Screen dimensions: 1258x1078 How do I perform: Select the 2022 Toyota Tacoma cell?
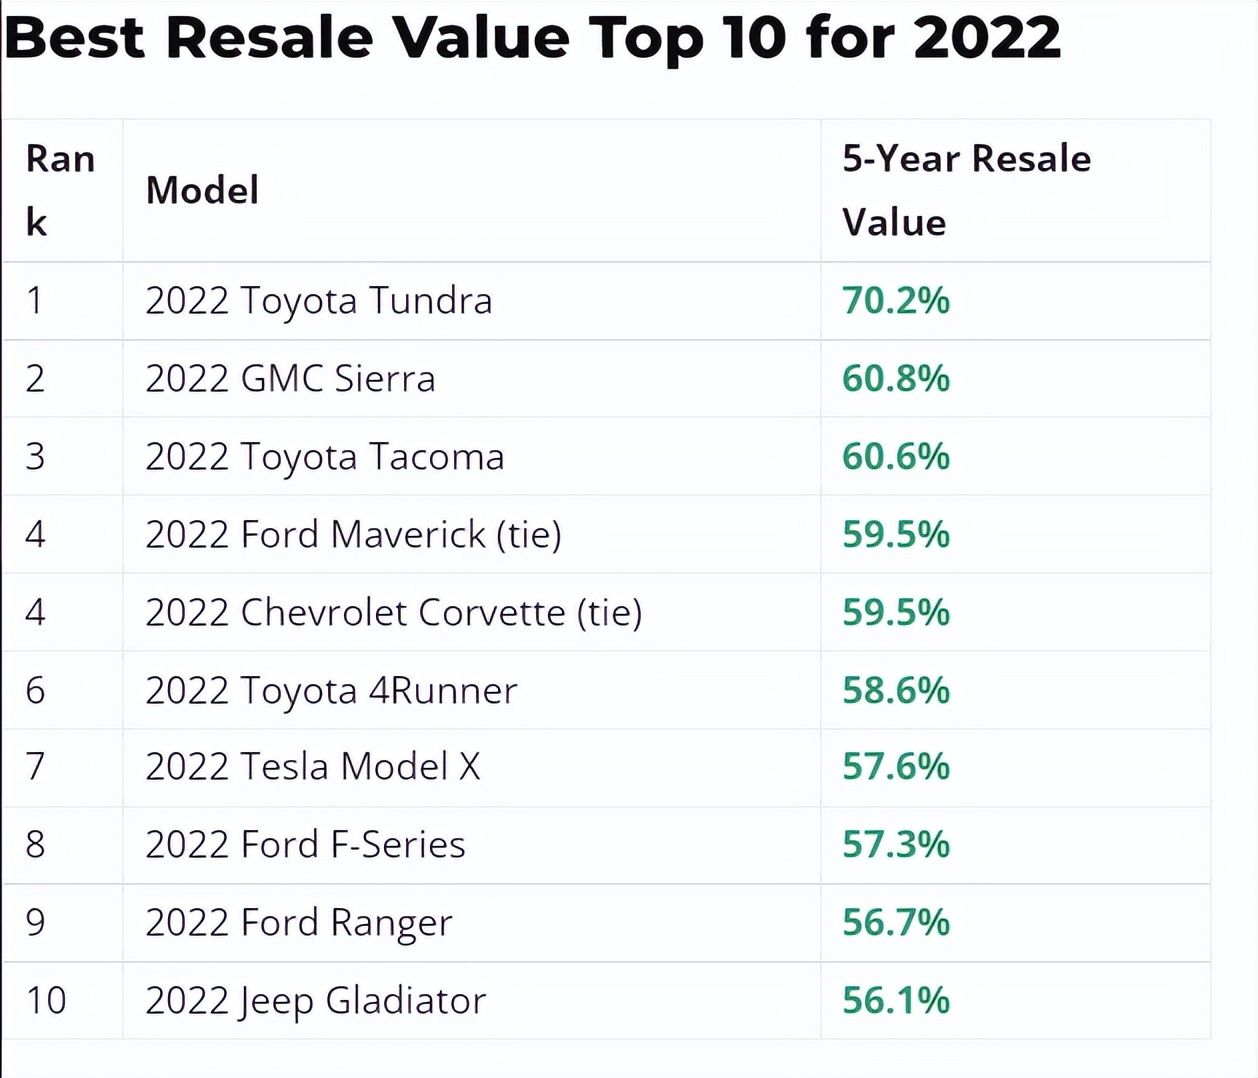[x=324, y=457]
